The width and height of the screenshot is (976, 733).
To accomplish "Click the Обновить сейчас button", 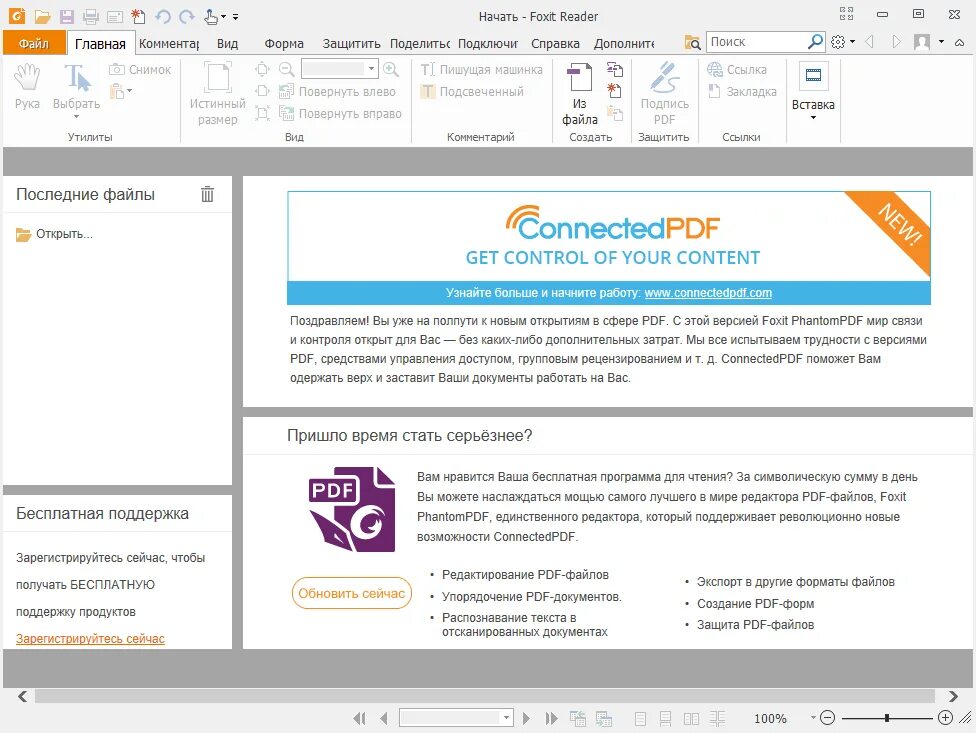I will point(352,594).
